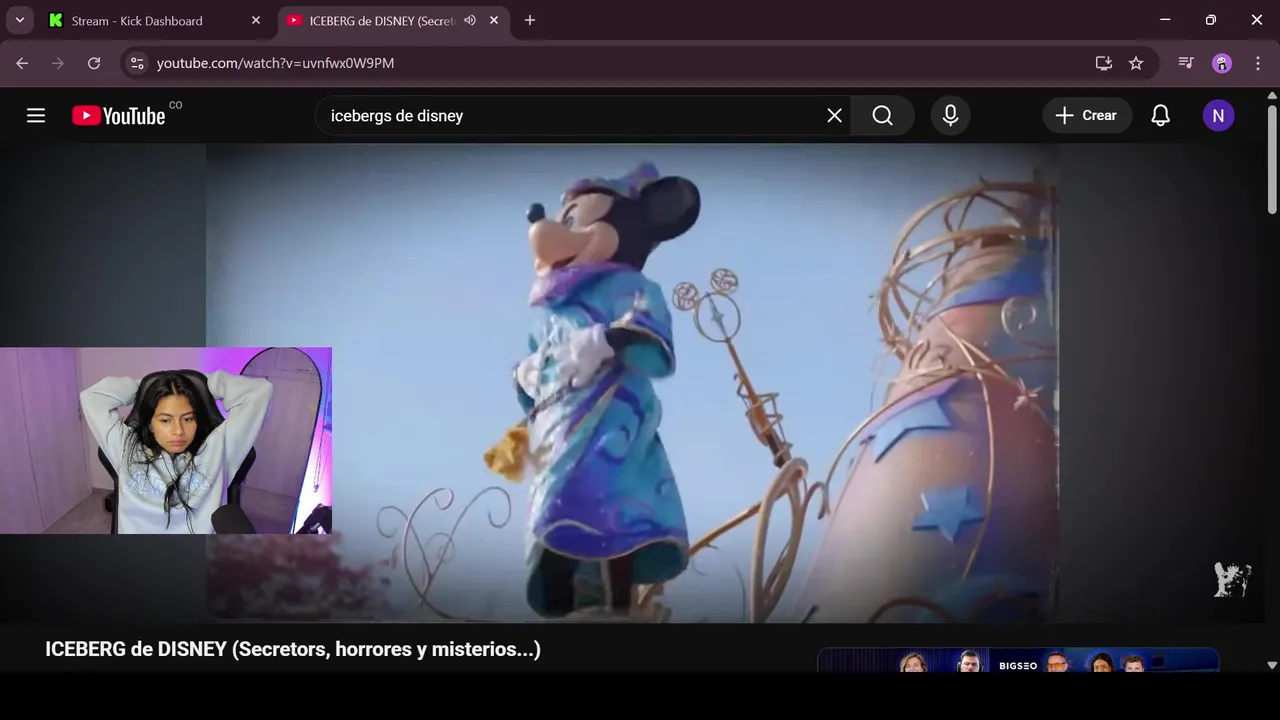Go forward to next page
Screen dimensions: 1280x720
58,63
